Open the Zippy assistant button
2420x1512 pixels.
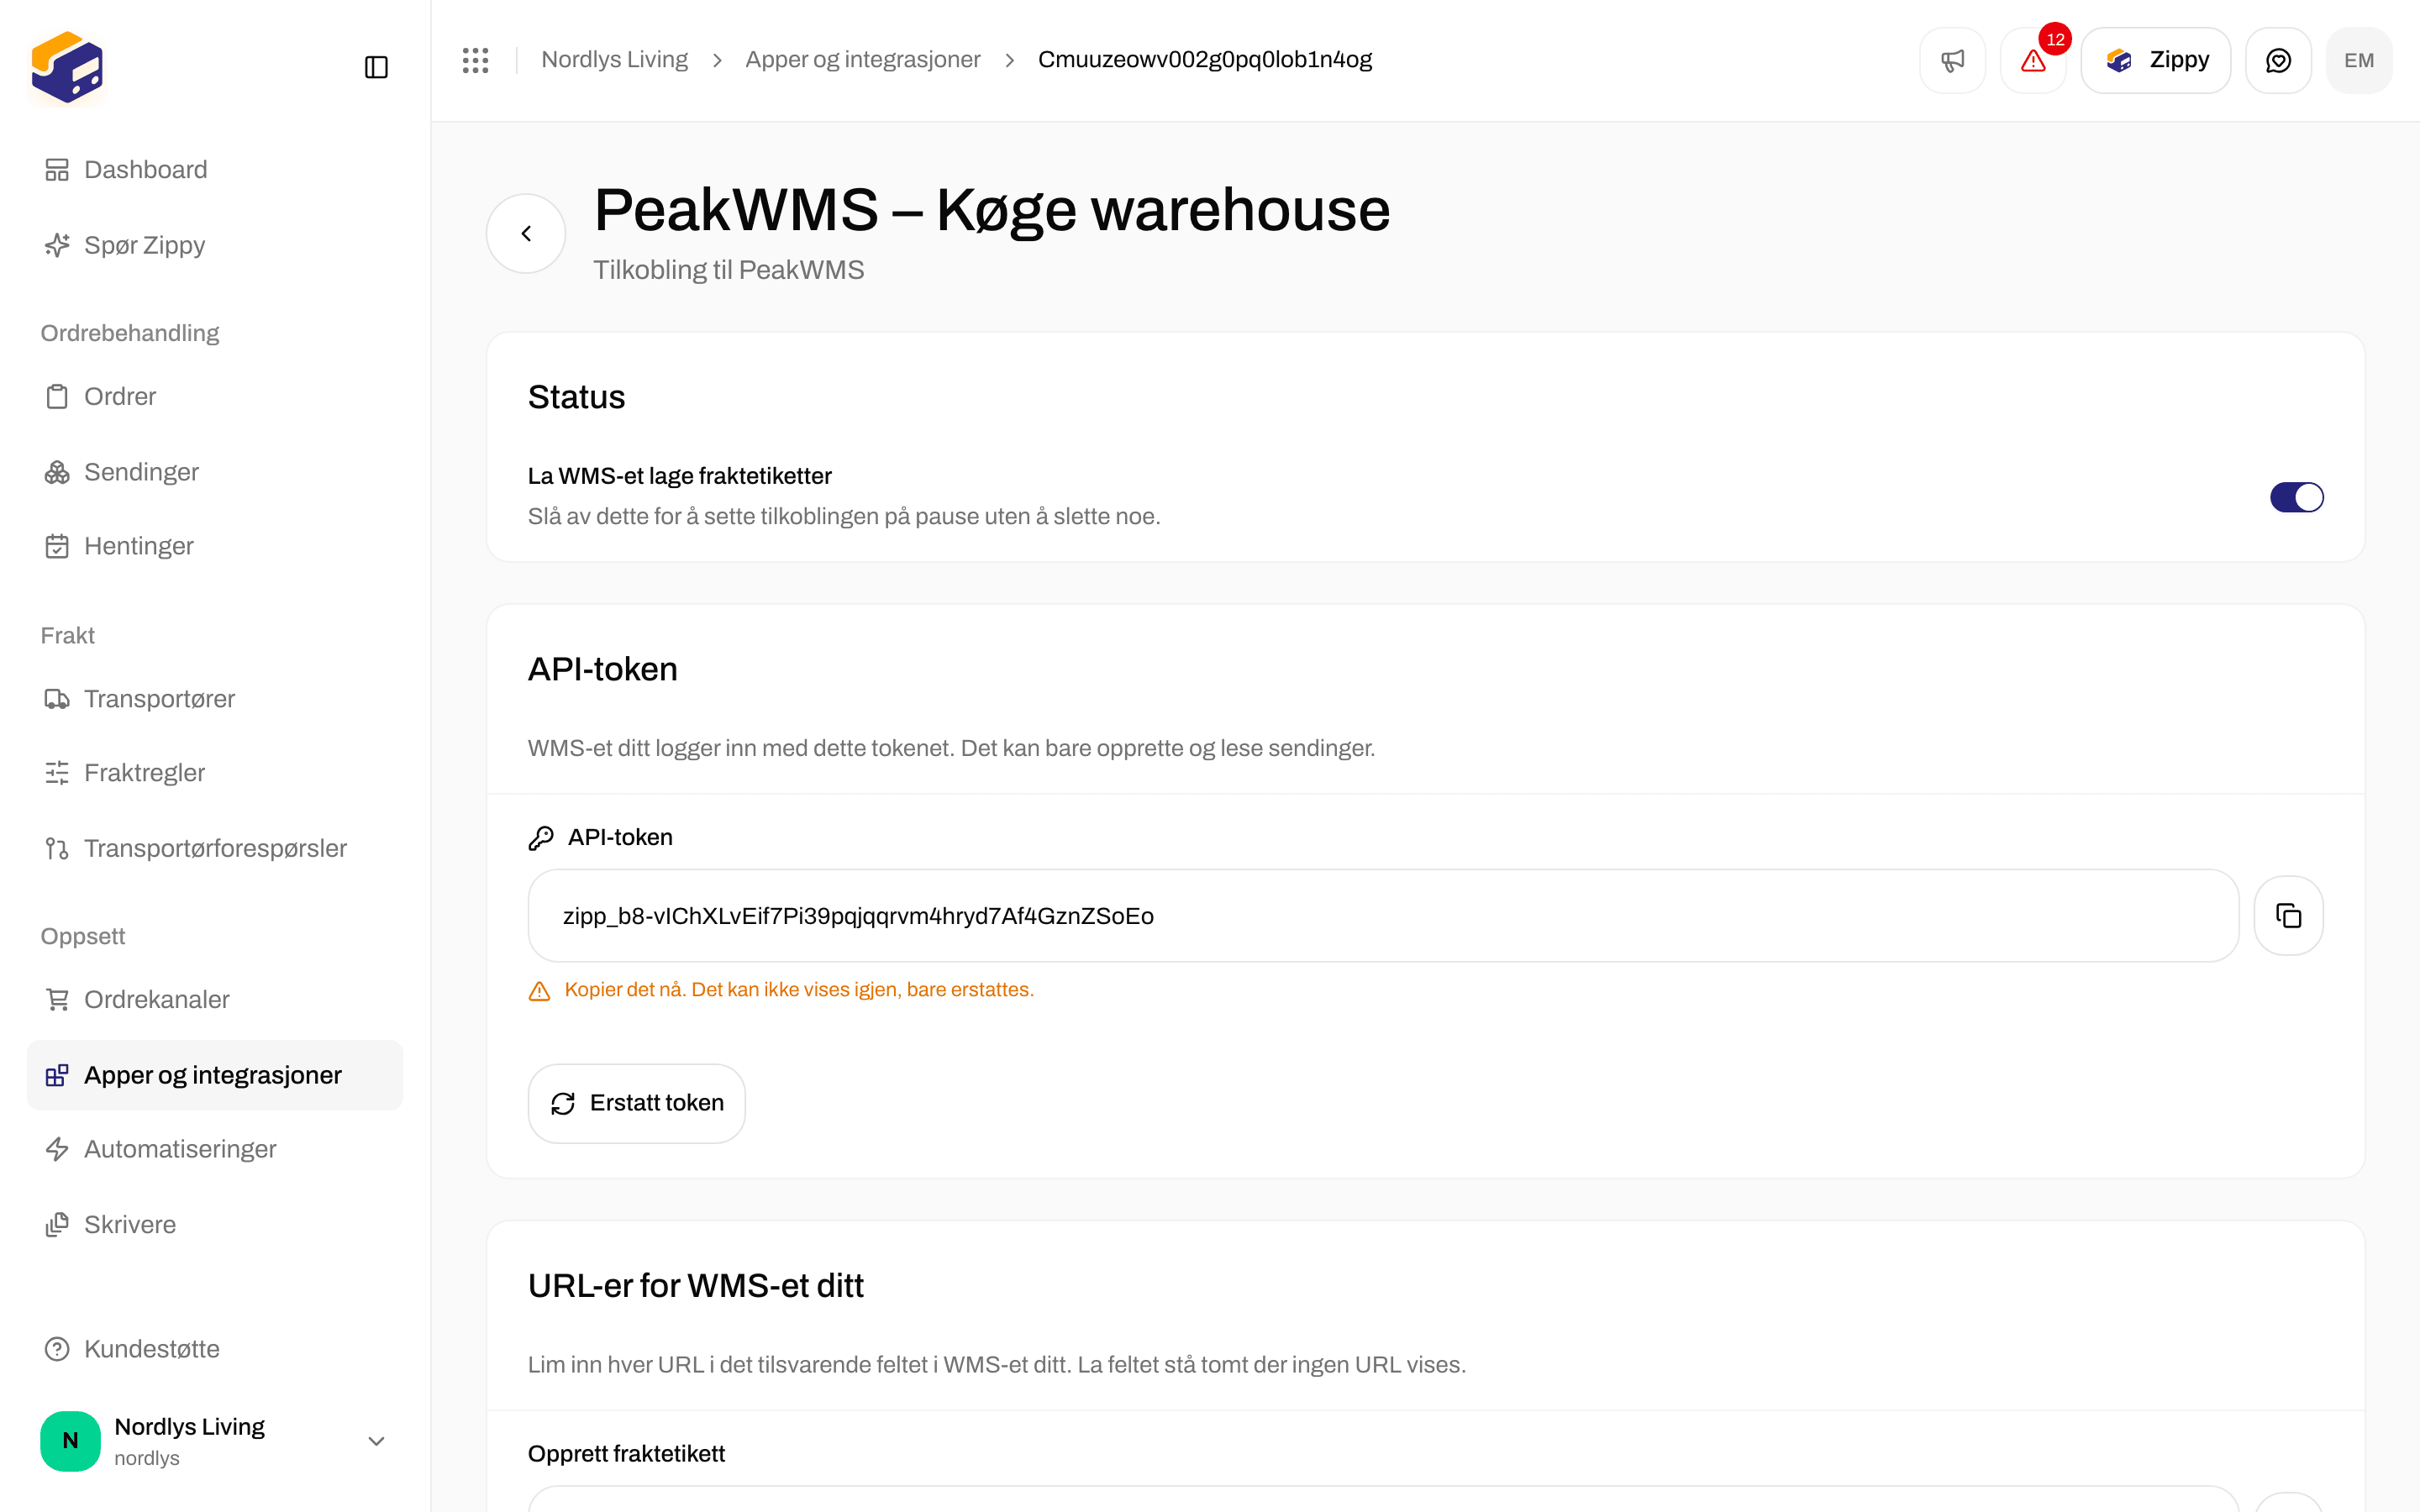click(x=2156, y=60)
